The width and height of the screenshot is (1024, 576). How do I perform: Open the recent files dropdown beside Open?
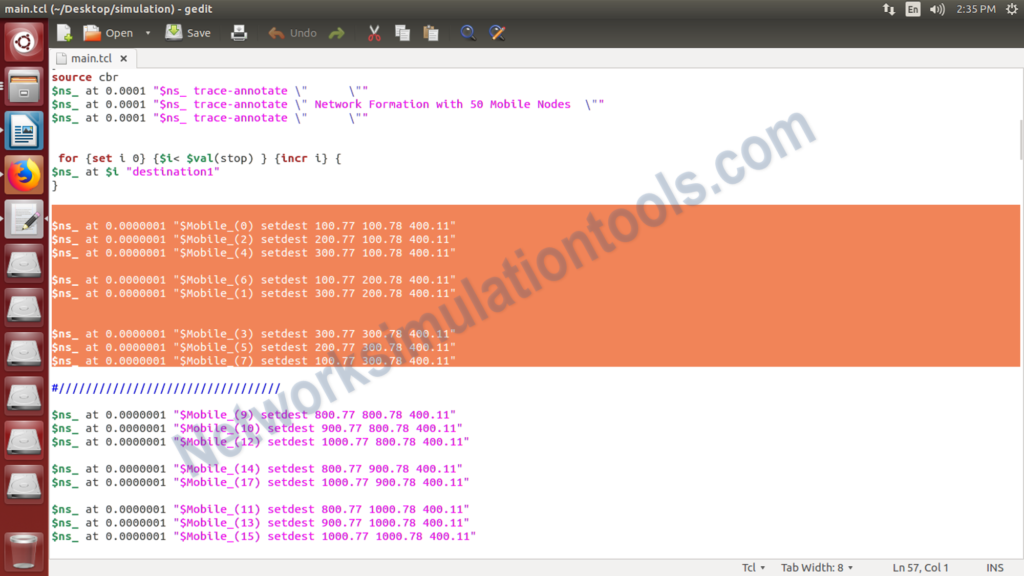coord(147,32)
